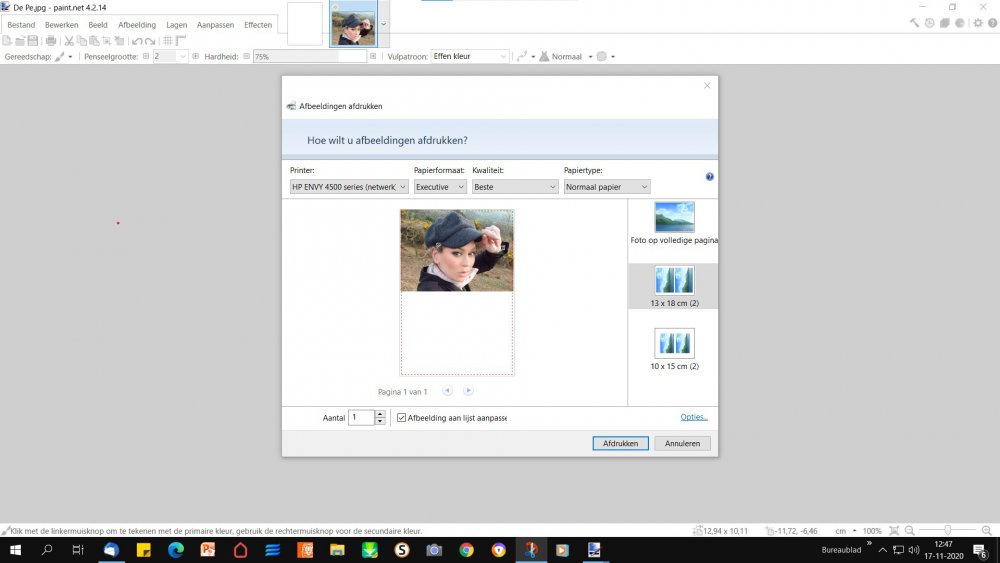Open Microsoft Edge from the taskbar
The height and width of the screenshot is (563, 1000).
point(176,550)
